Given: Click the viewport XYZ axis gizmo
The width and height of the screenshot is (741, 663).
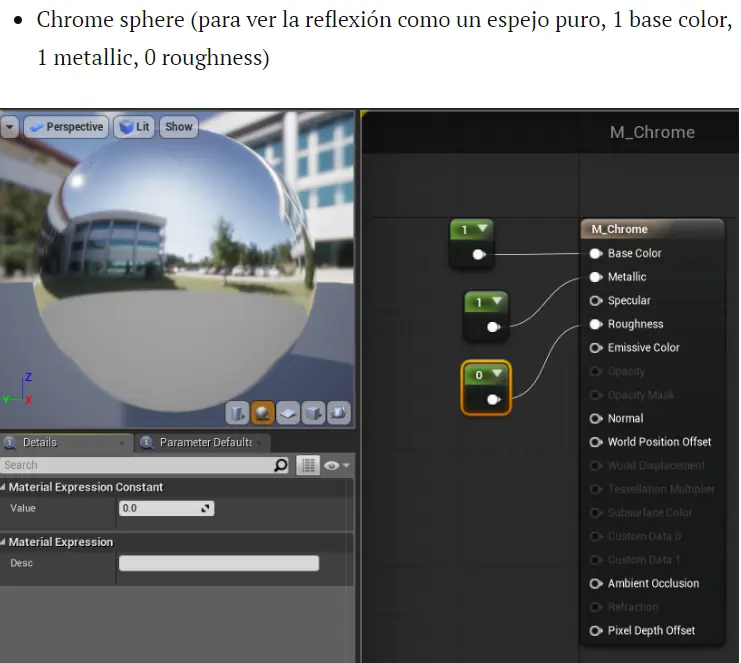Looking at the screenshot, I should click(18, 389).
